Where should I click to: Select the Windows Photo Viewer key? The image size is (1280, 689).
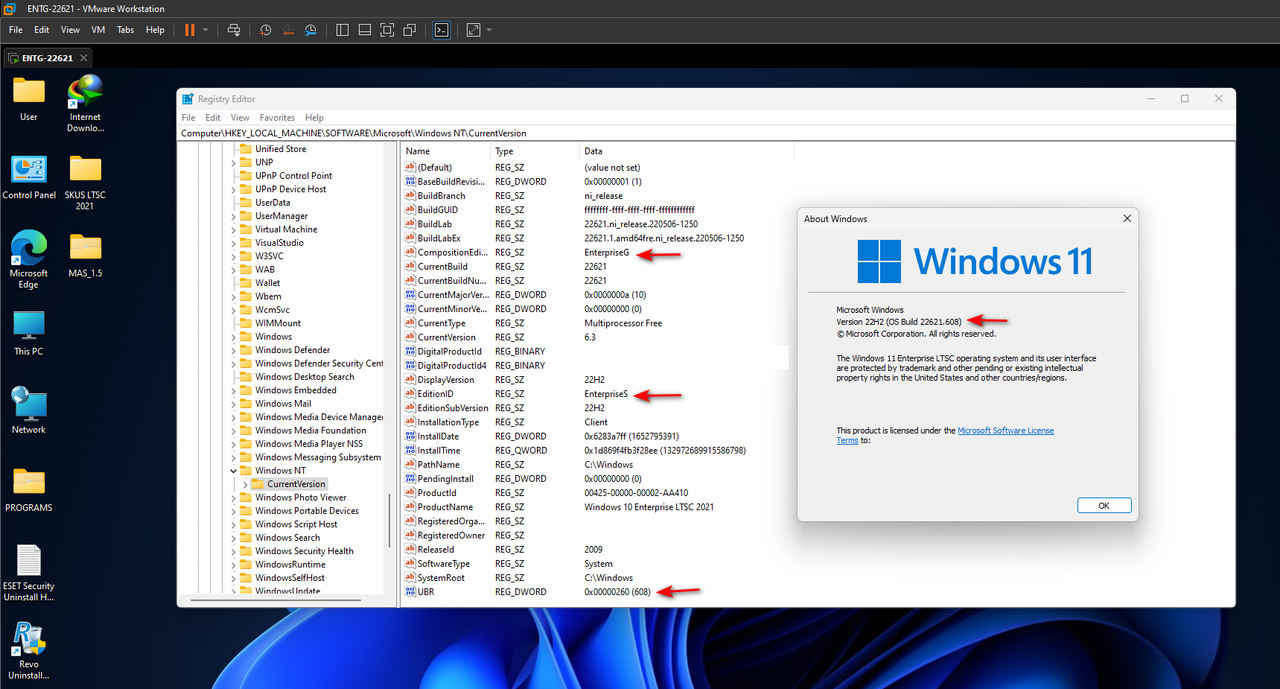[x=300, y=497]
